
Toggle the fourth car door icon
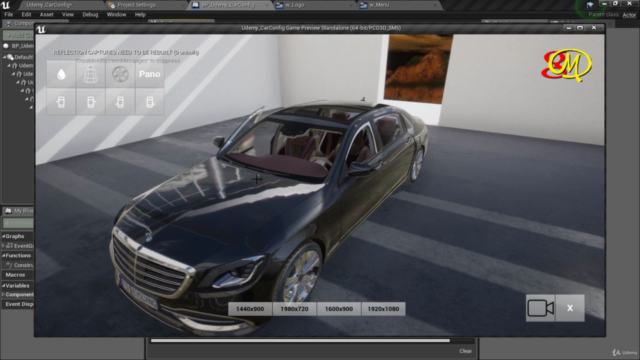point(150,102)
